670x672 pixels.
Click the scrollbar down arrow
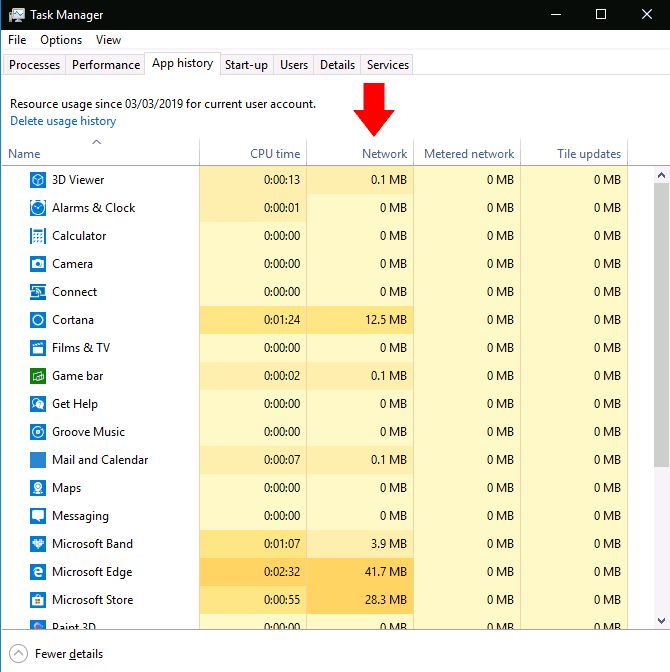[x=661, y=621]
